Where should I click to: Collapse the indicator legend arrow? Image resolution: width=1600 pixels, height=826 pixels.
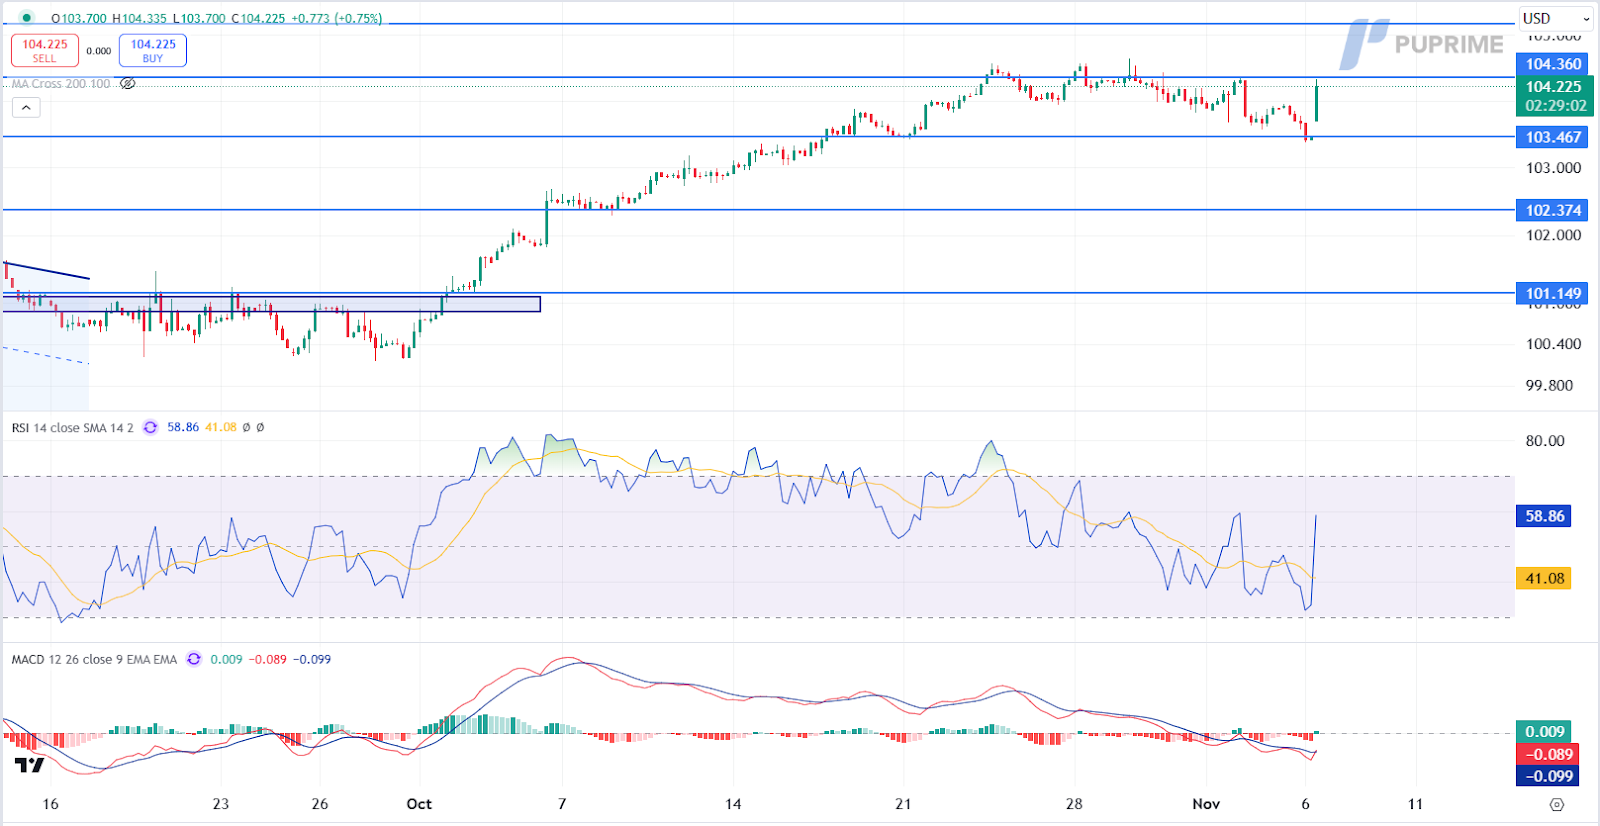tap(26, 107)
